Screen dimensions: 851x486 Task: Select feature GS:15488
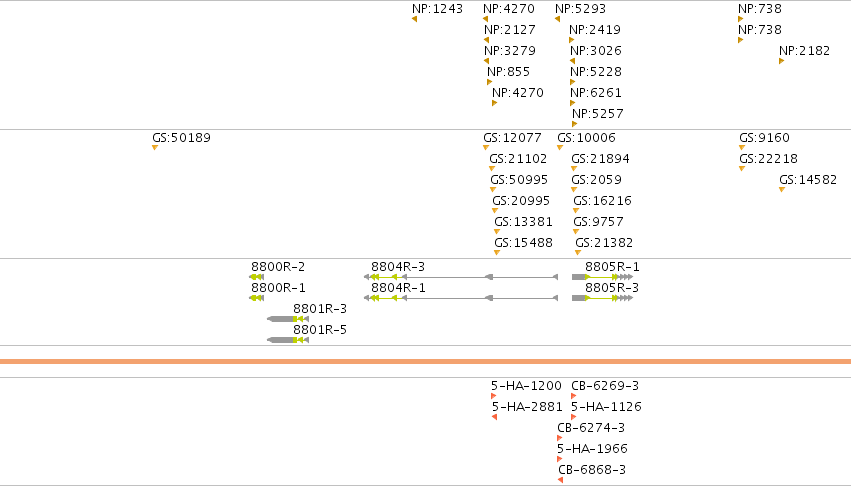coord(523,243)
